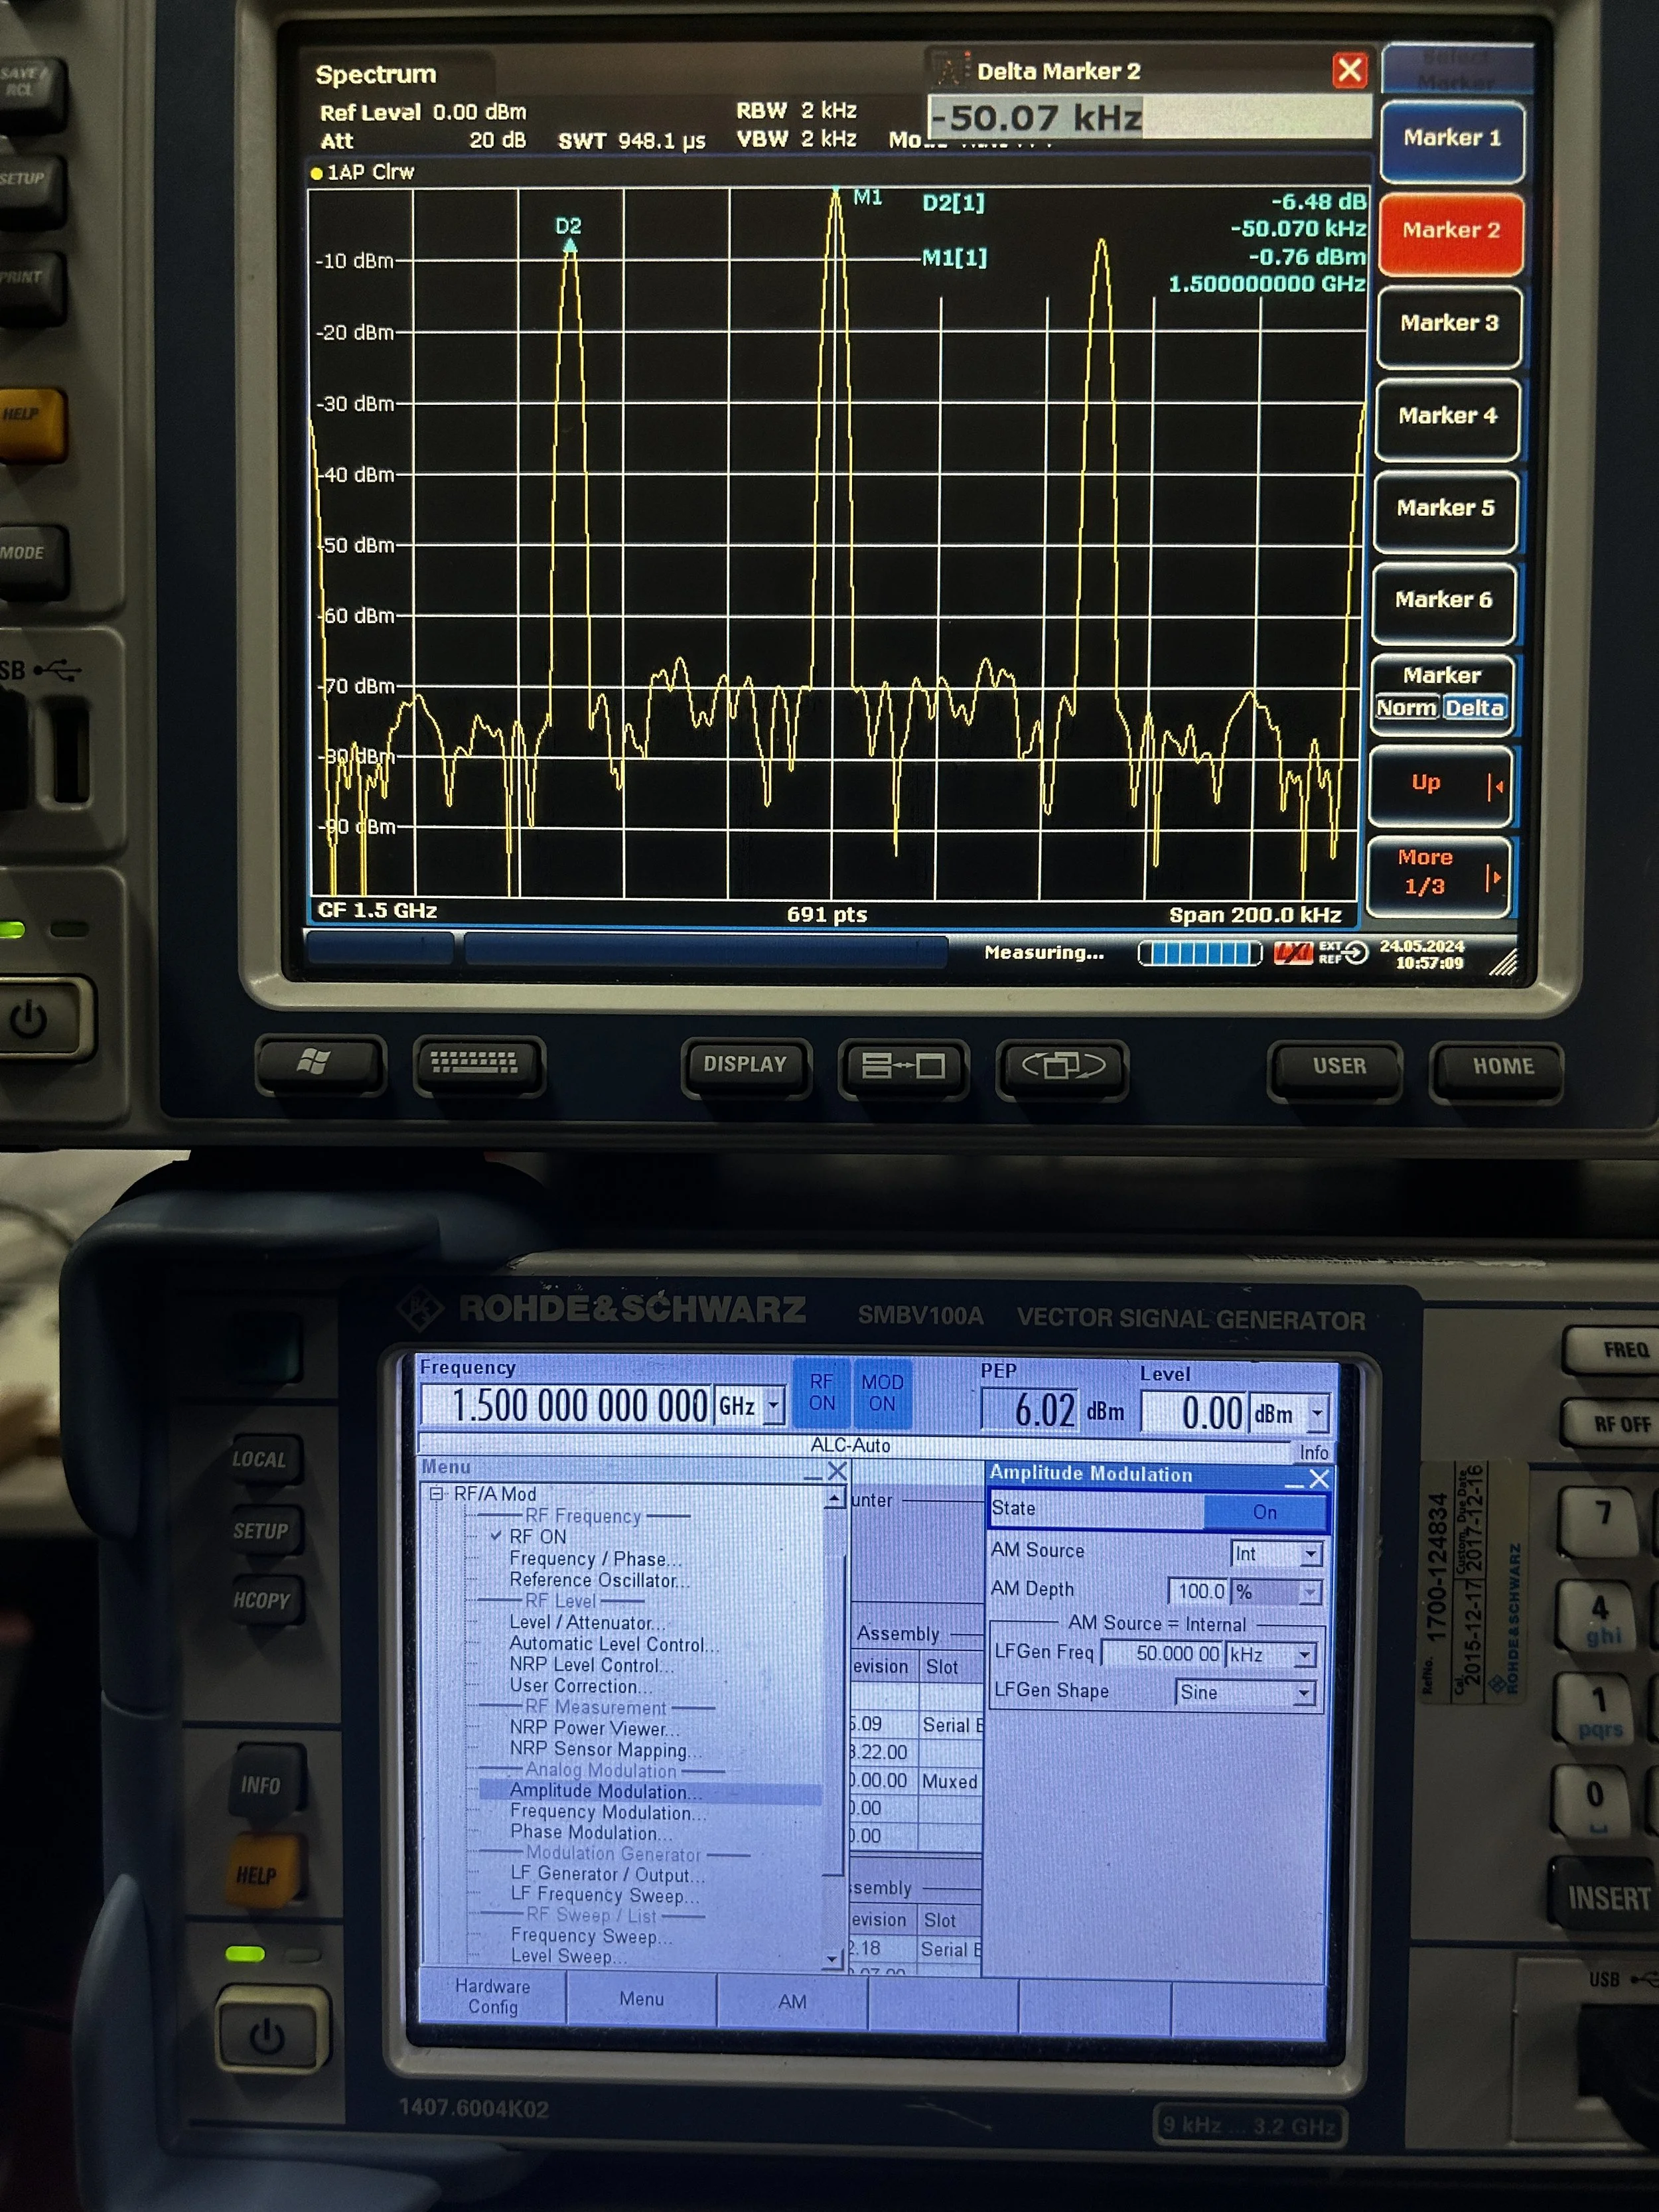This screenshot has width=1659, height=2212.
Task: Toggle Amplitude Modulation State On
Action: coord(1264,1512)
